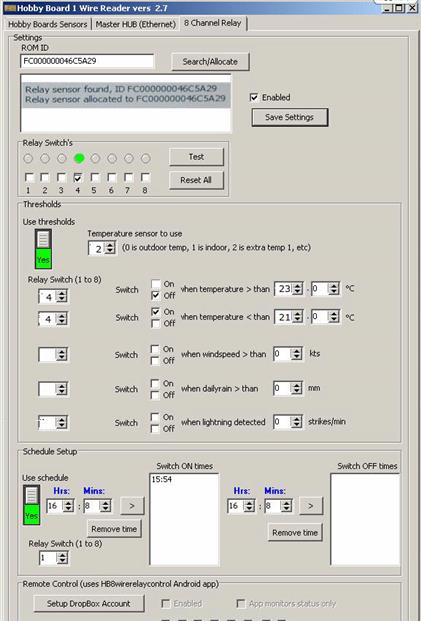Screen dimensions: 421x621
Task: Click the ROM ID input field
Action: coord(87,61)
